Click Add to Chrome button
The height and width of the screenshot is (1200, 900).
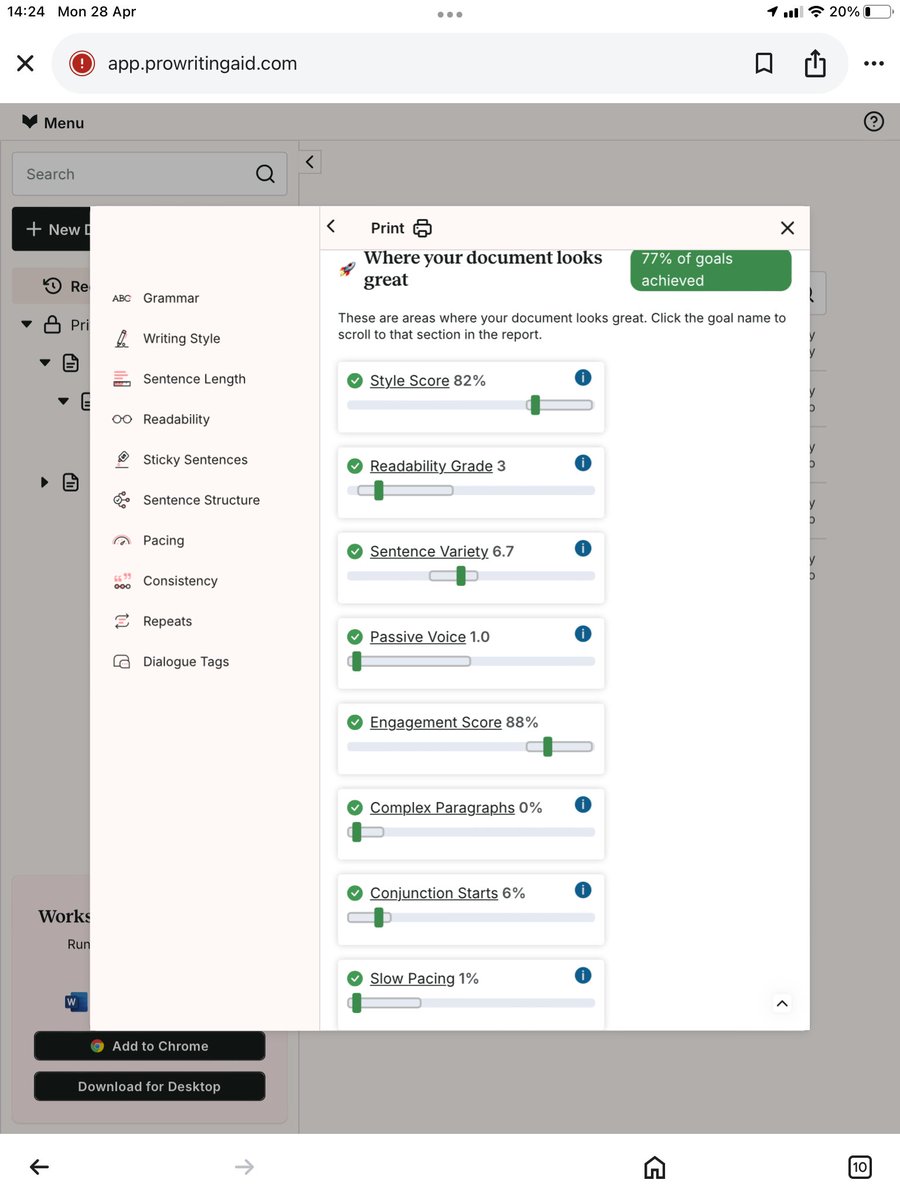(x=150, y=1046)
